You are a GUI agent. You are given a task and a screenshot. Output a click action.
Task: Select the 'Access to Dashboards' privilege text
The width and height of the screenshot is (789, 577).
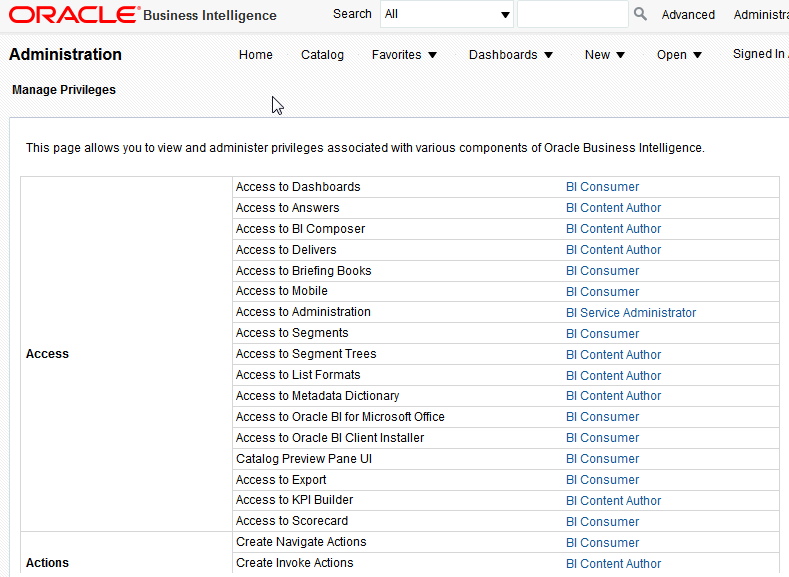[298, 187]
